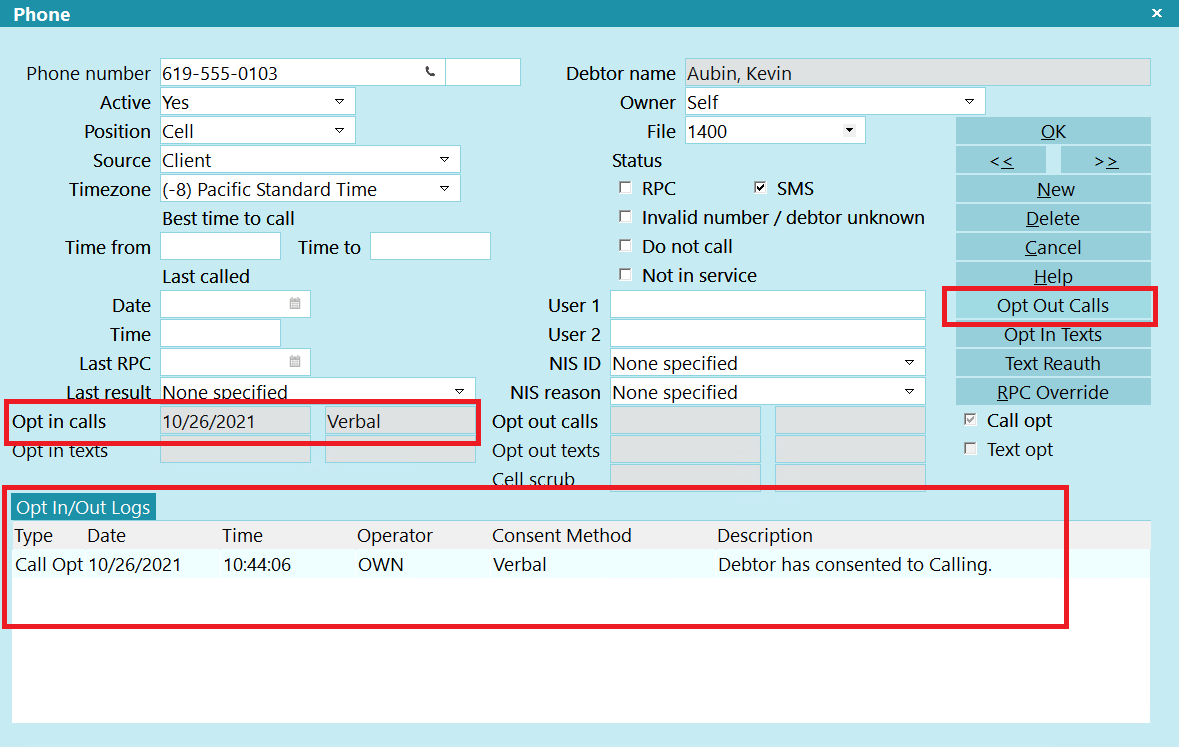
Task: Click the Opt In Texts button
Action: (1053, 335)
